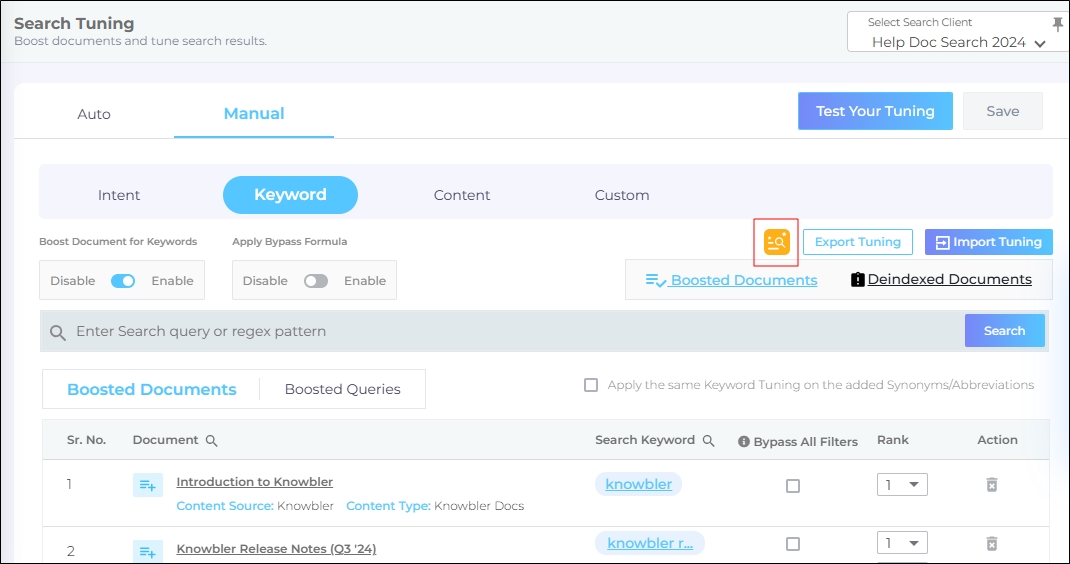Click the Export Tuning button

(857, 242)
